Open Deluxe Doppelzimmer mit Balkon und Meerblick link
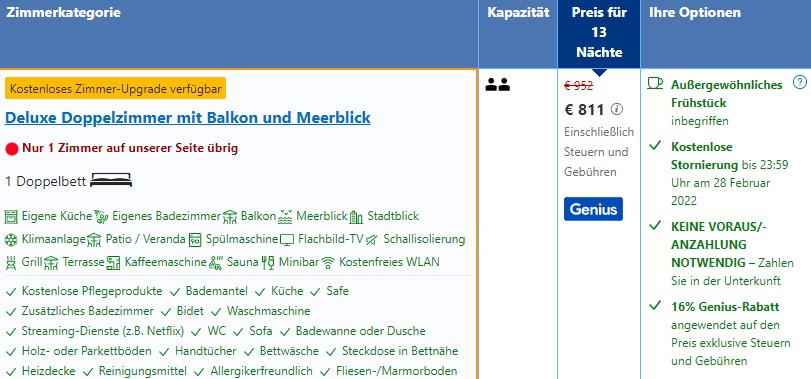The width and height of the screenshot is (811, 379). click(188, 118)
